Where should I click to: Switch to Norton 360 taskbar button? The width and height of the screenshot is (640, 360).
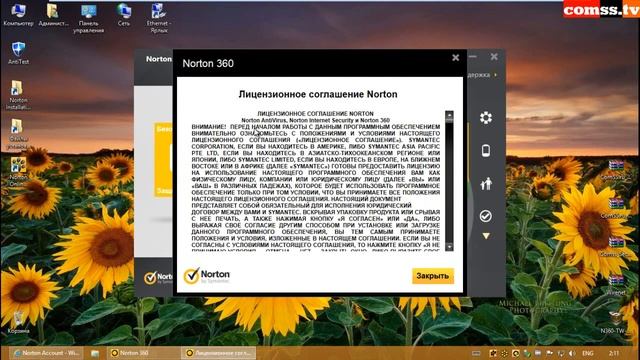(143, 353)
